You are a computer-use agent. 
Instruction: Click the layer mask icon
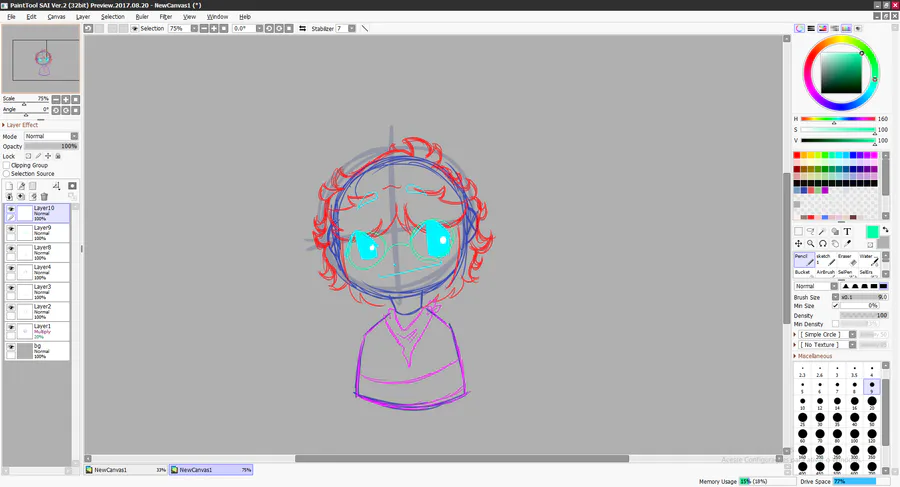coord(72,186)
